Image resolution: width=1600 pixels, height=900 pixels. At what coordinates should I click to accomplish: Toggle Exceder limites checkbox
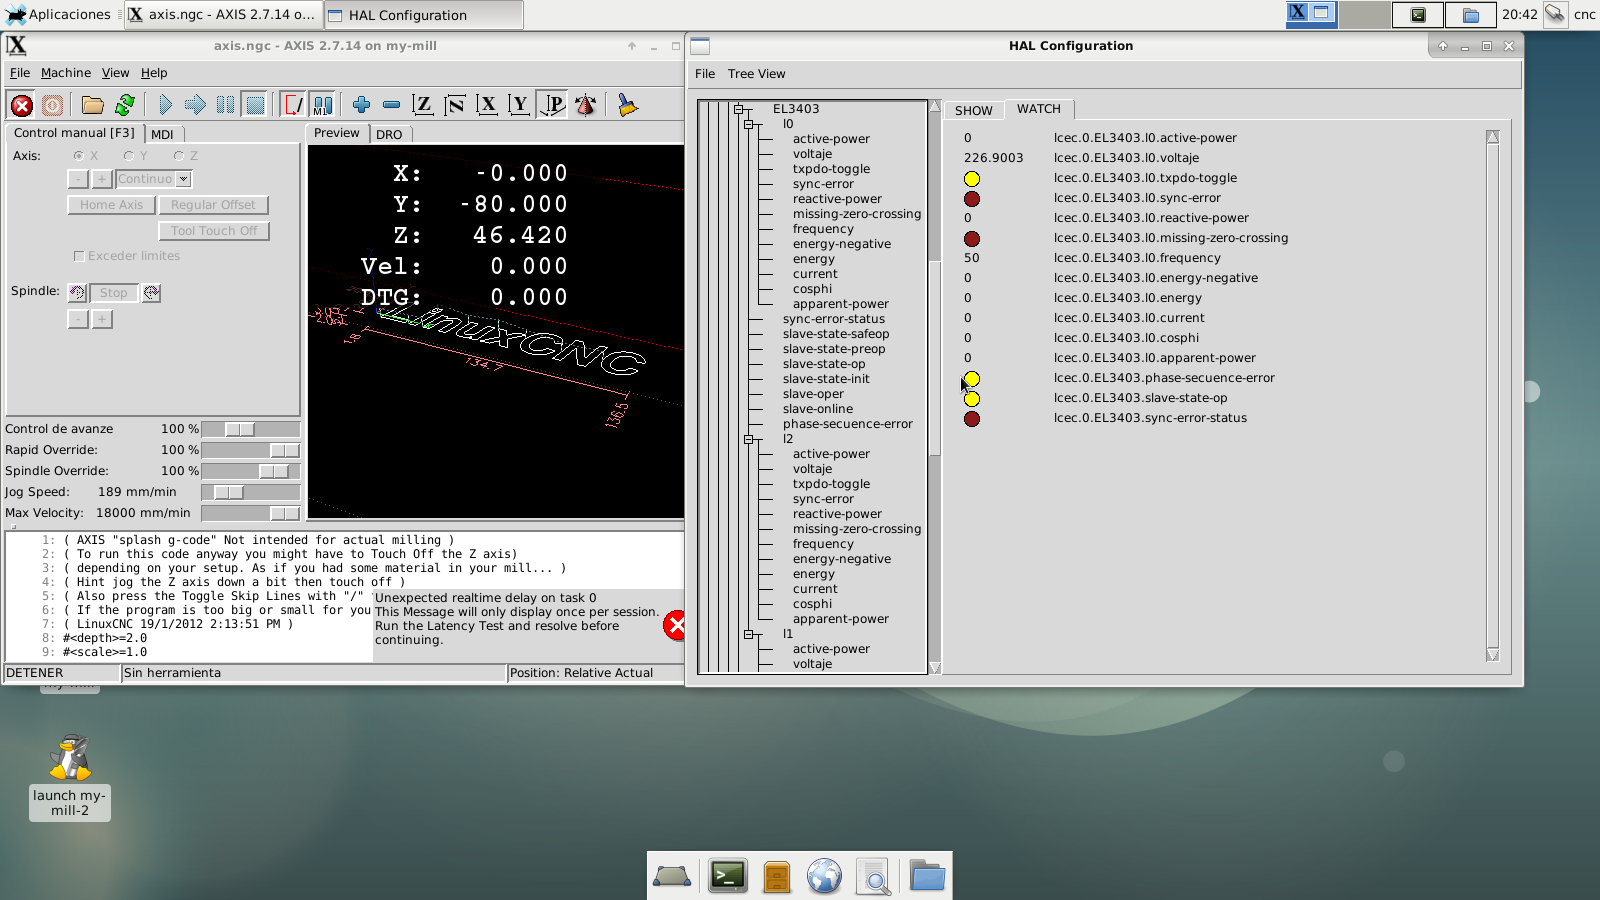79,256
